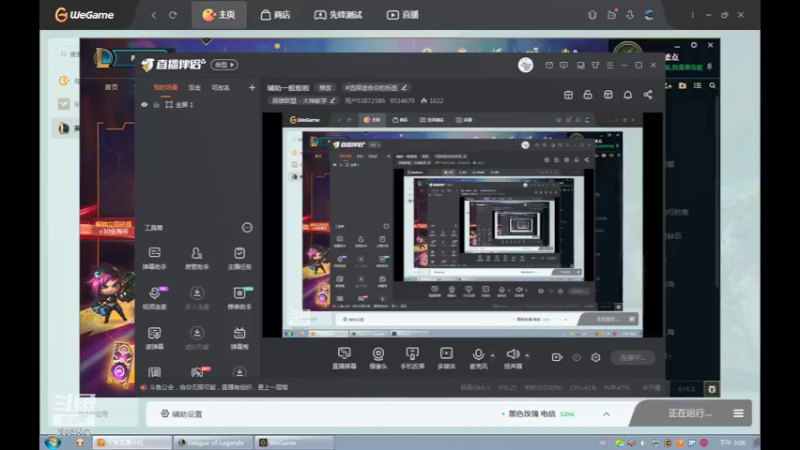
Task: Toggle the lock on 全屏 1 source
Action: coord(157,105)
